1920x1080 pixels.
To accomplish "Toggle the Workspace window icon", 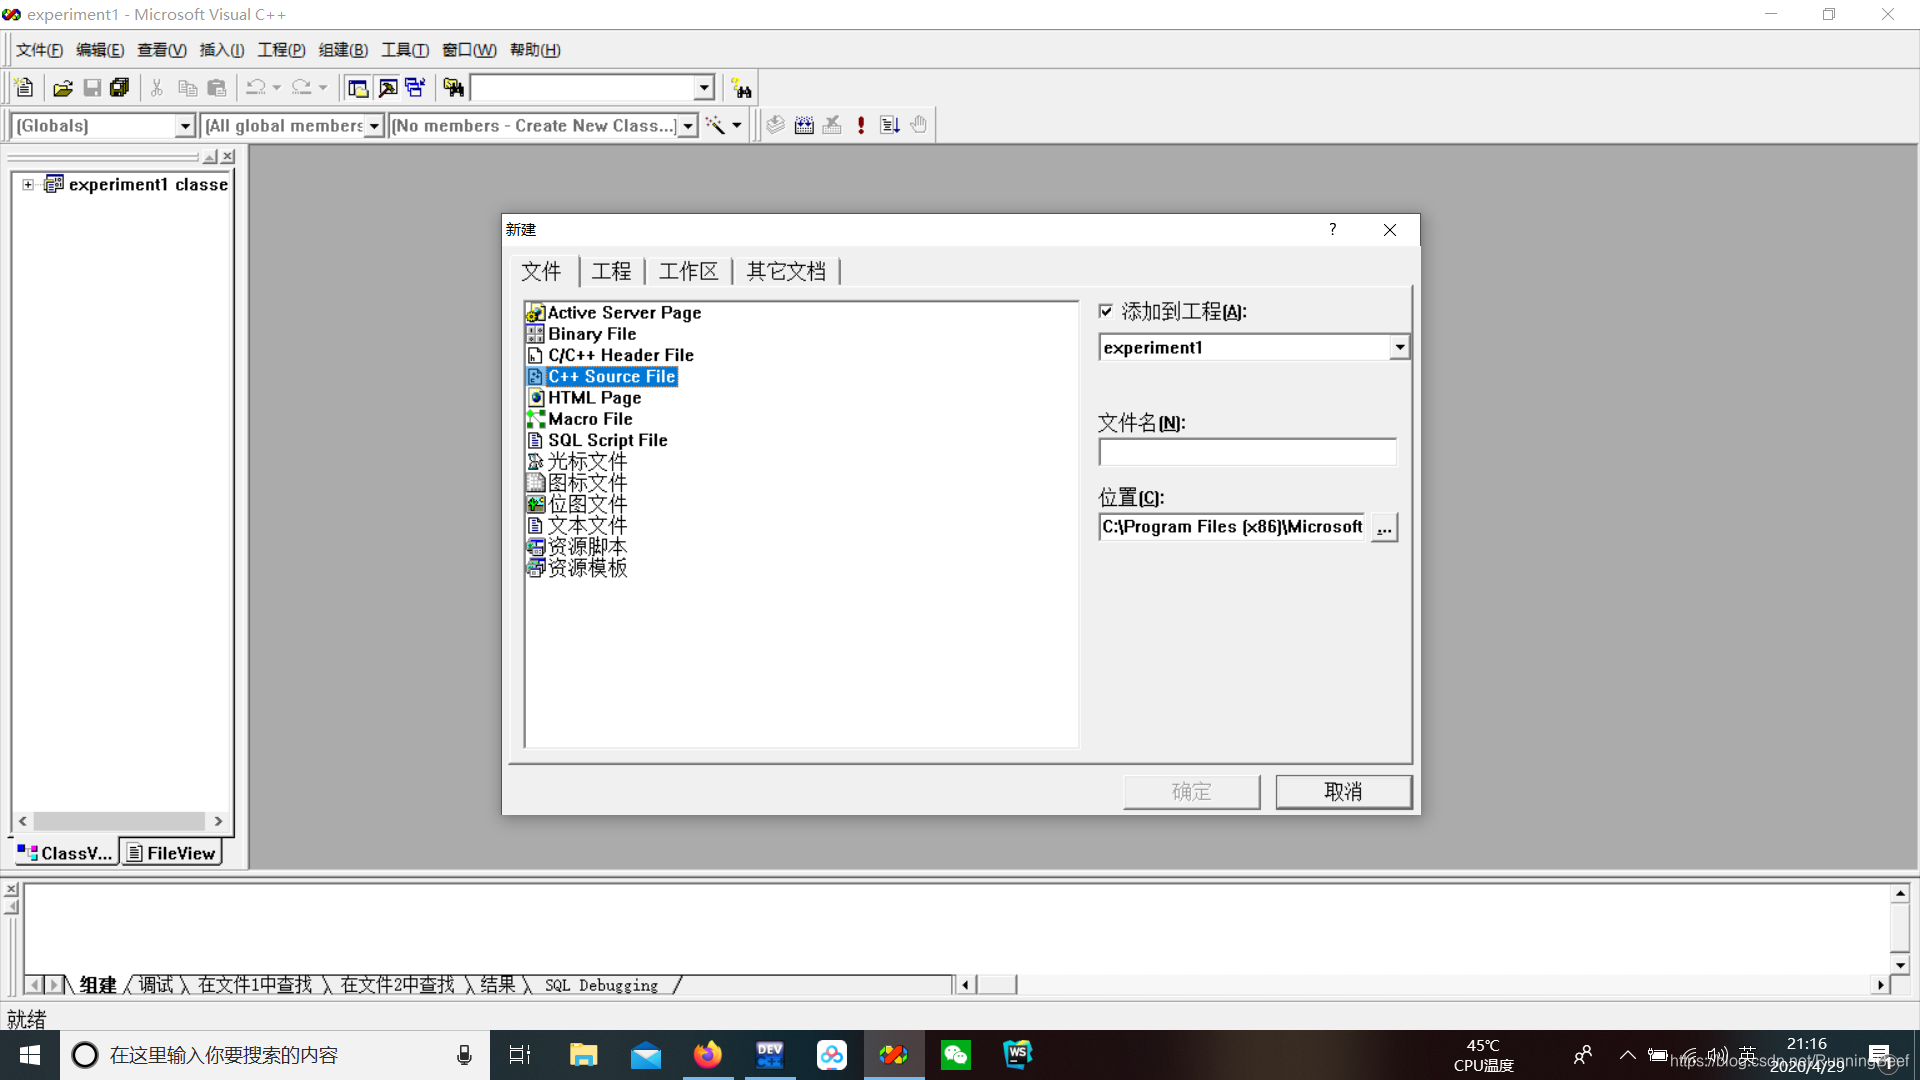I will [x=357, y=88].
